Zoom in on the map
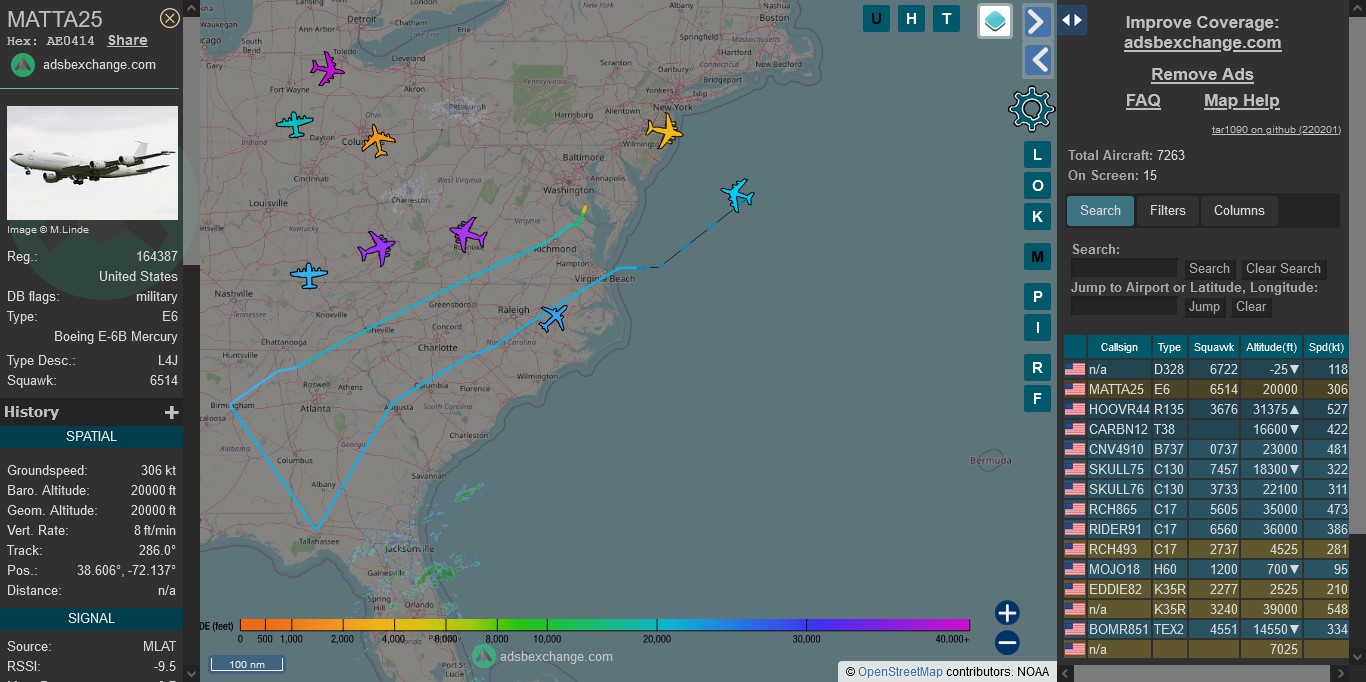 point(1007,613)
